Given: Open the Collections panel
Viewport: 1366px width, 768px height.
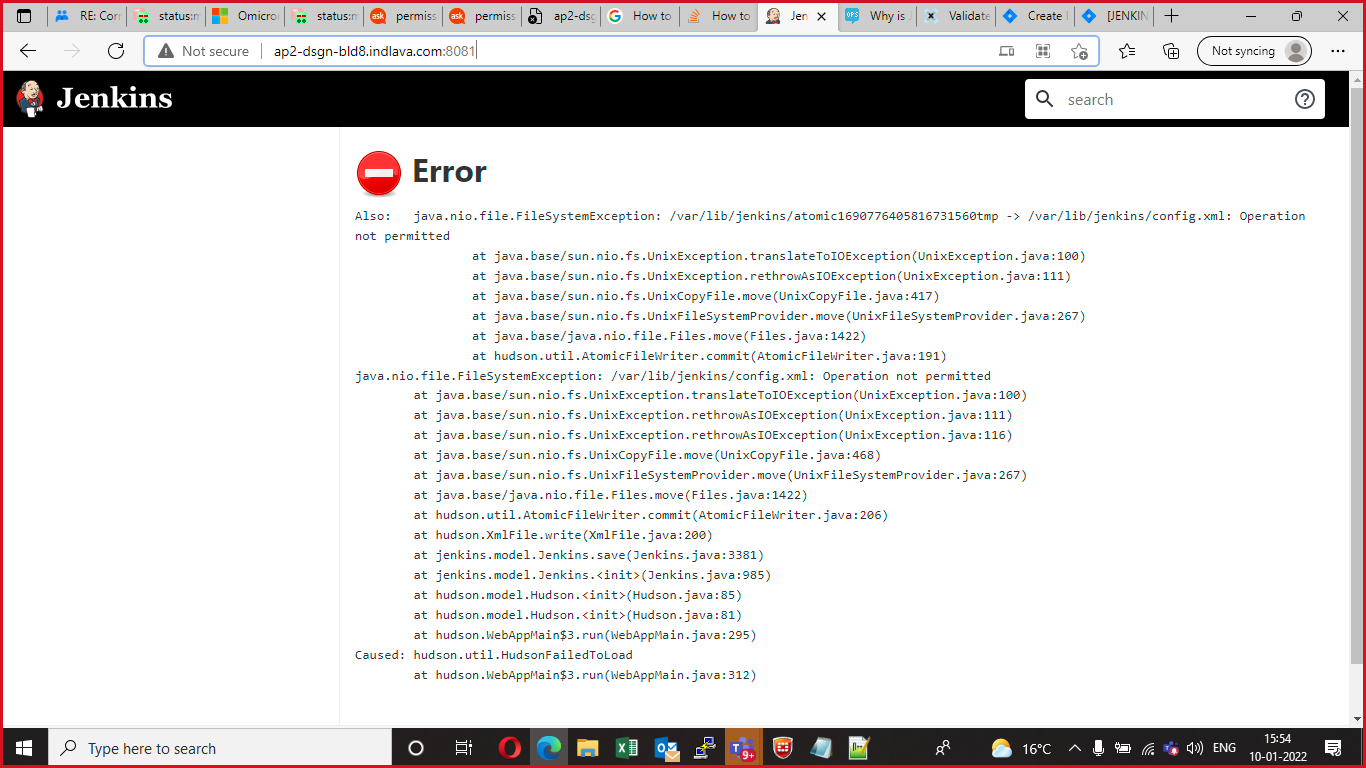Looking at the screenshot, I should coord(1171,51).
